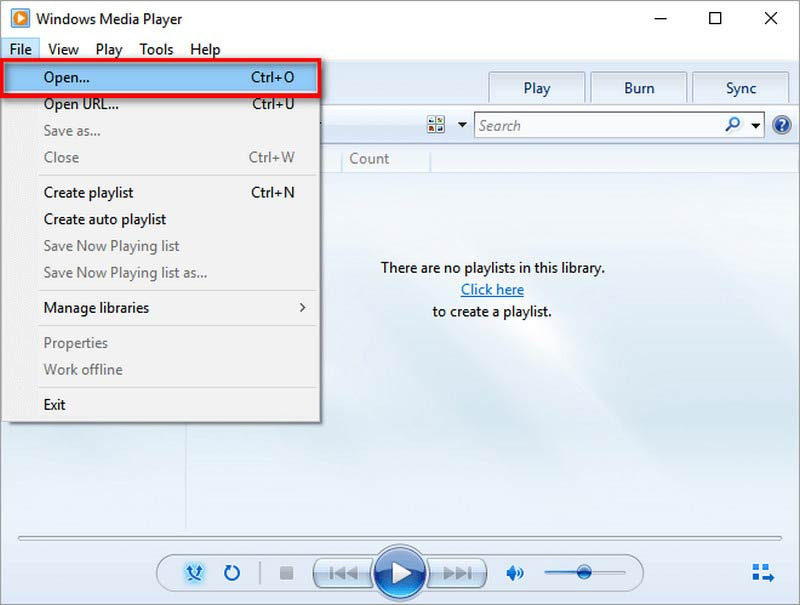Follow the 'Click here' playlist link
Screen dimensions: 800x605
(492, 289)
